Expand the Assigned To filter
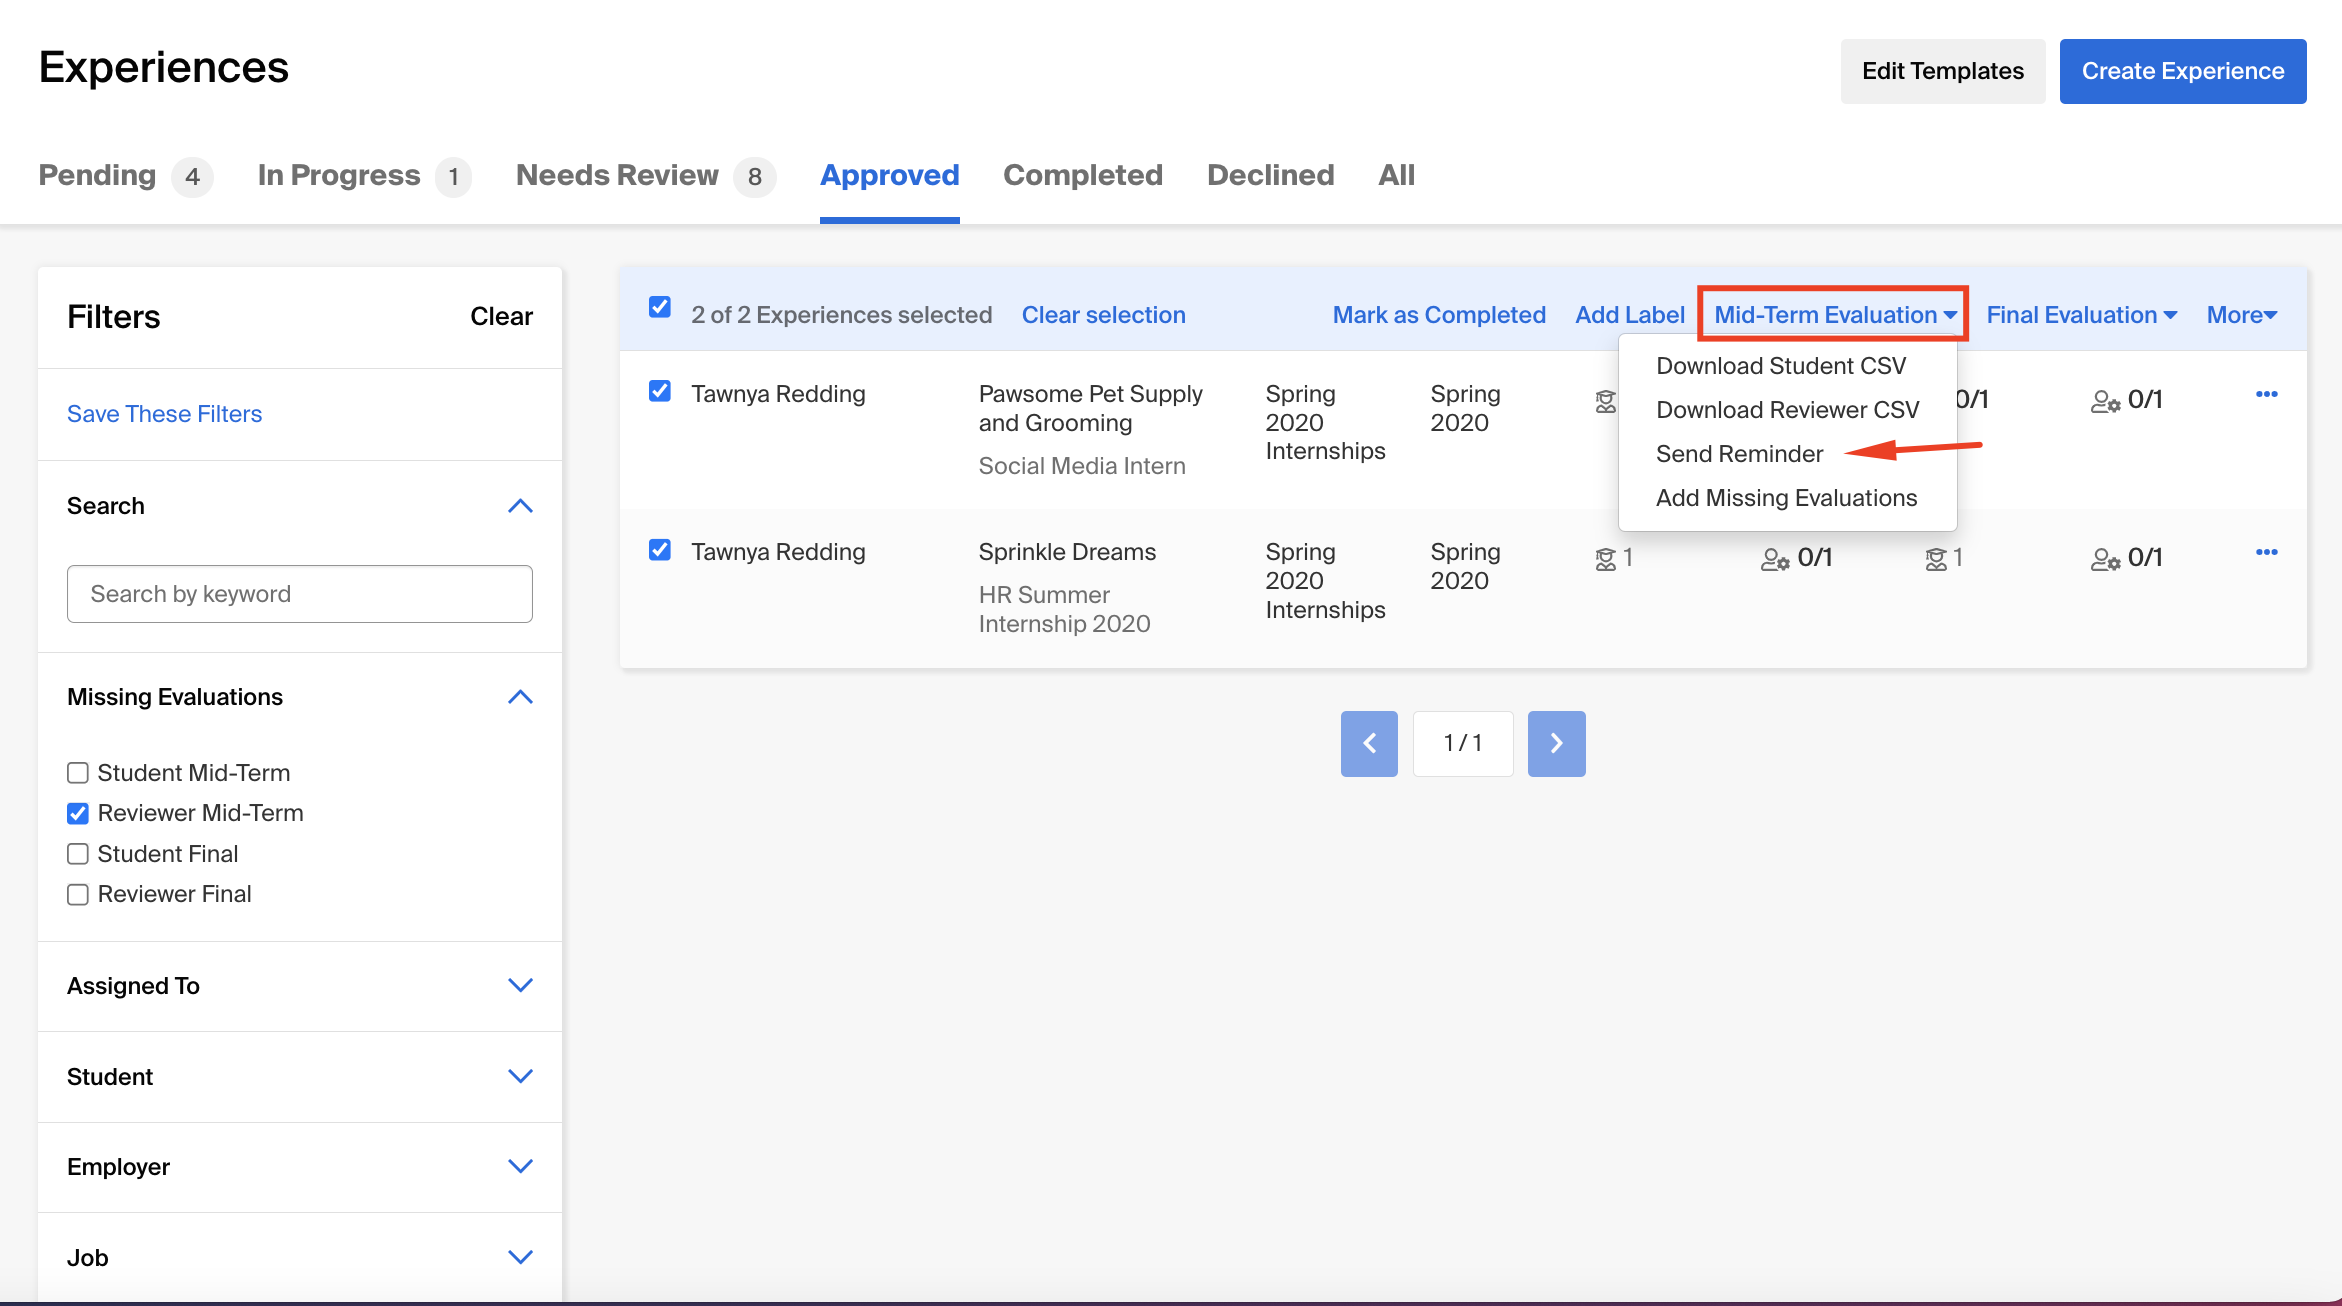 tap(520, 985)
